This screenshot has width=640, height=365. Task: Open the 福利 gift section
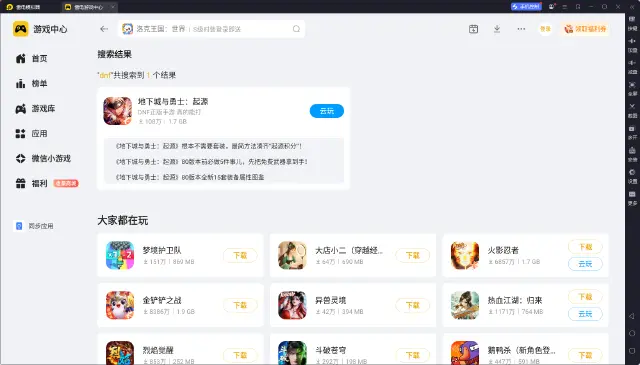click(x=31, y=183)
